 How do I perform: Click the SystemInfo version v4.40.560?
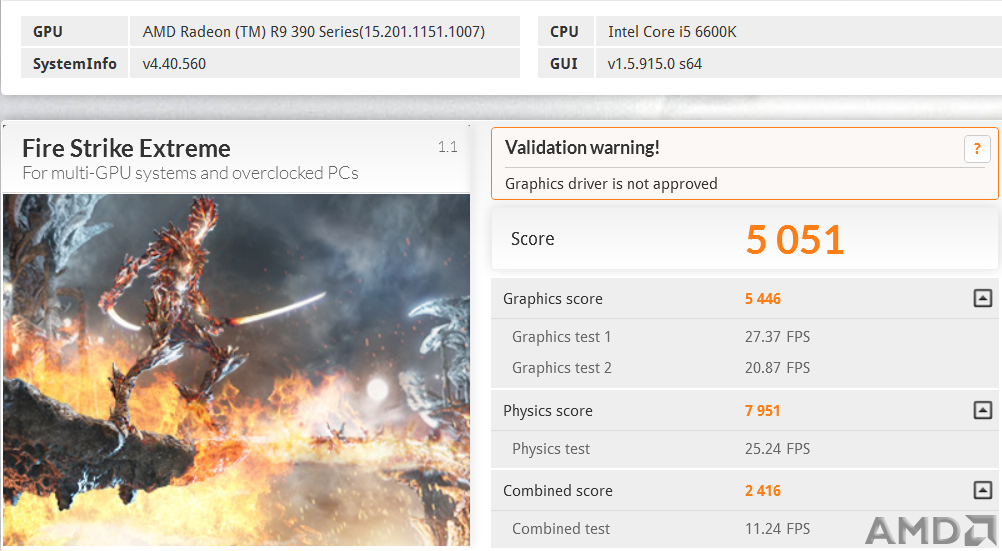(174, 64)
